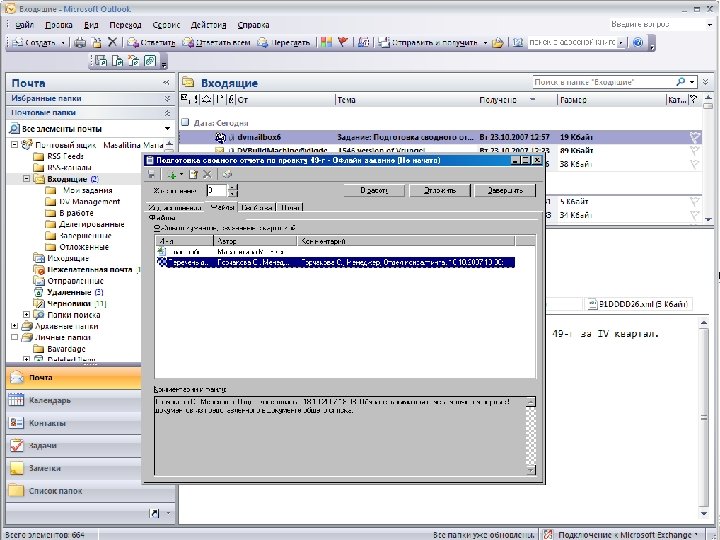Screen dimensions: 720x540
Task: Open the Контакты navigation button
Action: pos(73,423)
